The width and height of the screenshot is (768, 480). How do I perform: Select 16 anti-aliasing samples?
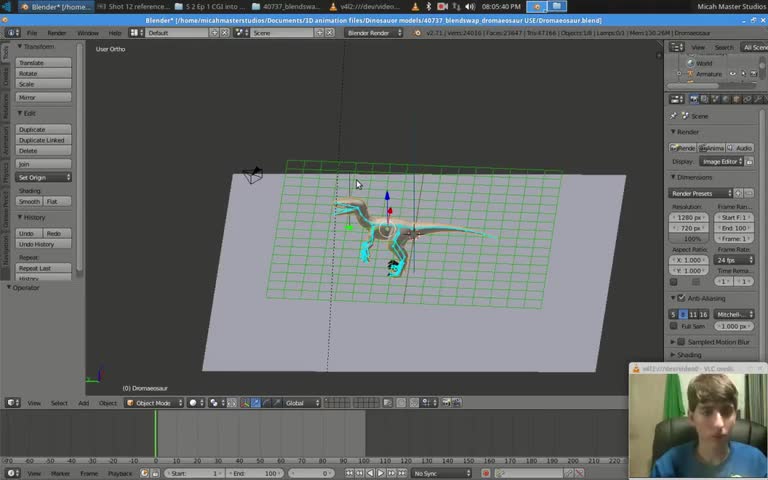pos(703,314)
